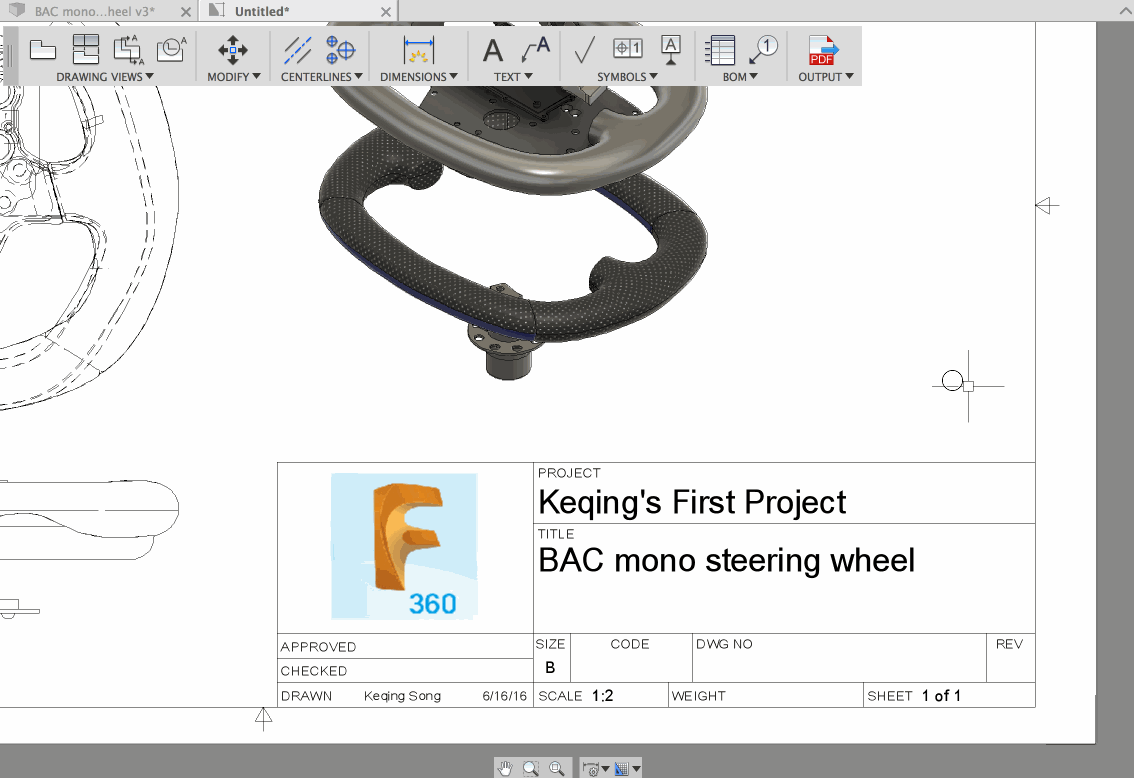Select the Balloon tool
Image resolution: width=1134 pixels, height=778 pixels.
pos(763,50)
